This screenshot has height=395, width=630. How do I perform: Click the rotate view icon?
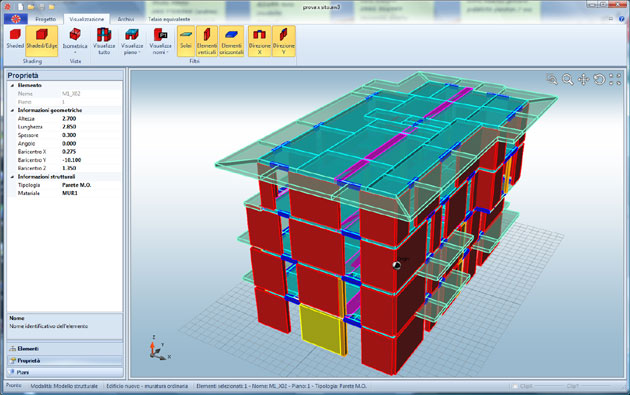click(x=599, y=80)
